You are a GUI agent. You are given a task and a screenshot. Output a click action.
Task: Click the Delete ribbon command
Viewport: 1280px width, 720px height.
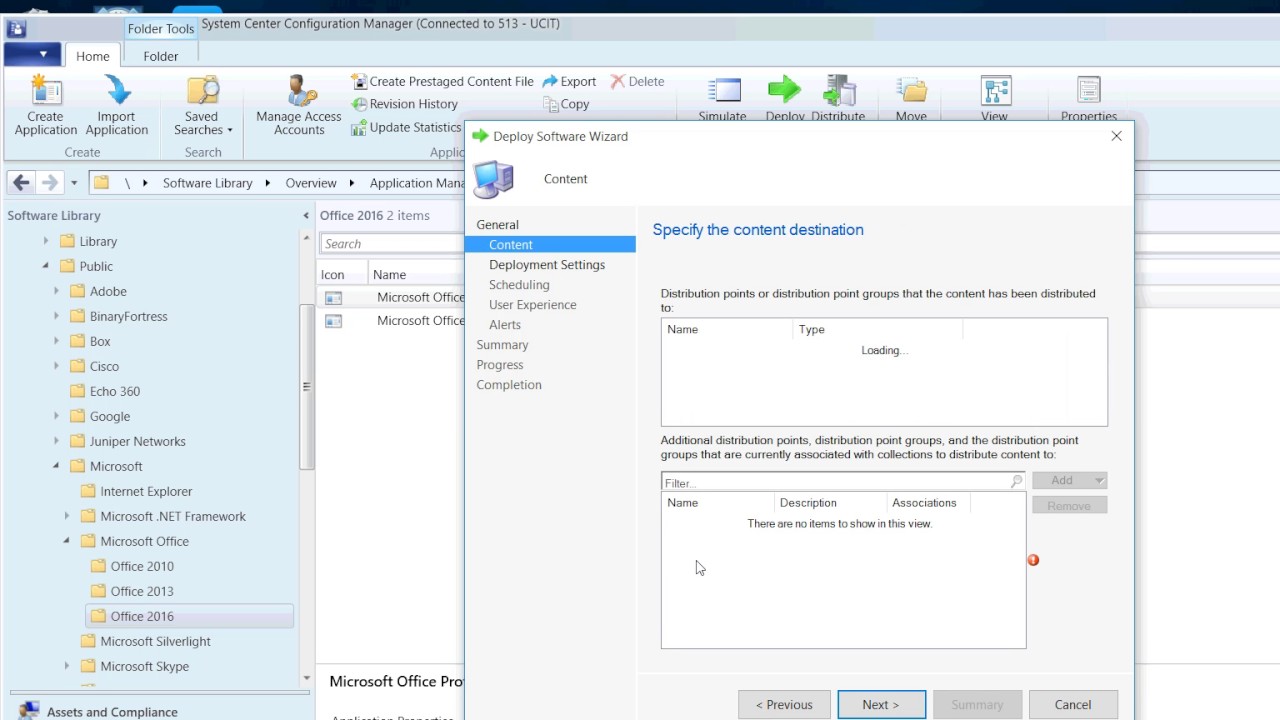(637, 81)
